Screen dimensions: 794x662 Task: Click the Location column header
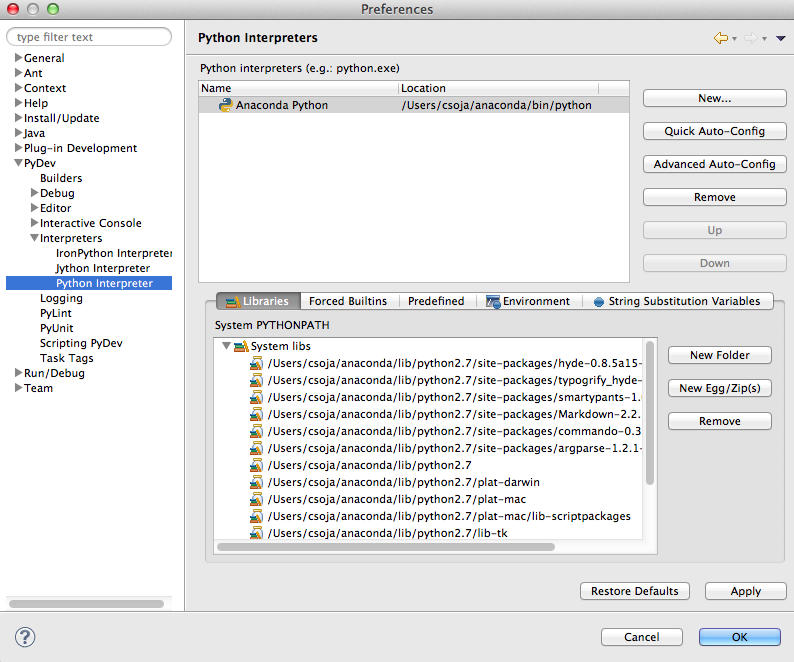click(x=498, y=88)
